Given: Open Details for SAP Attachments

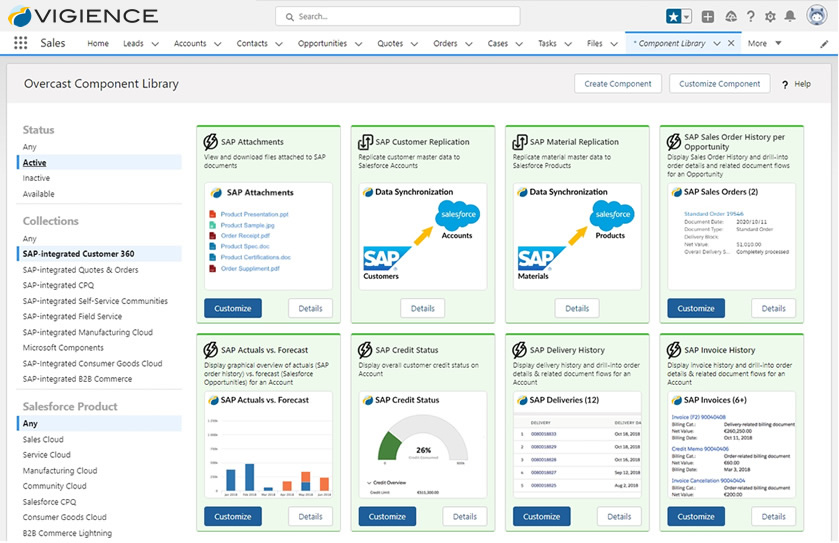Looking at the screenshot, I should 310,308.
